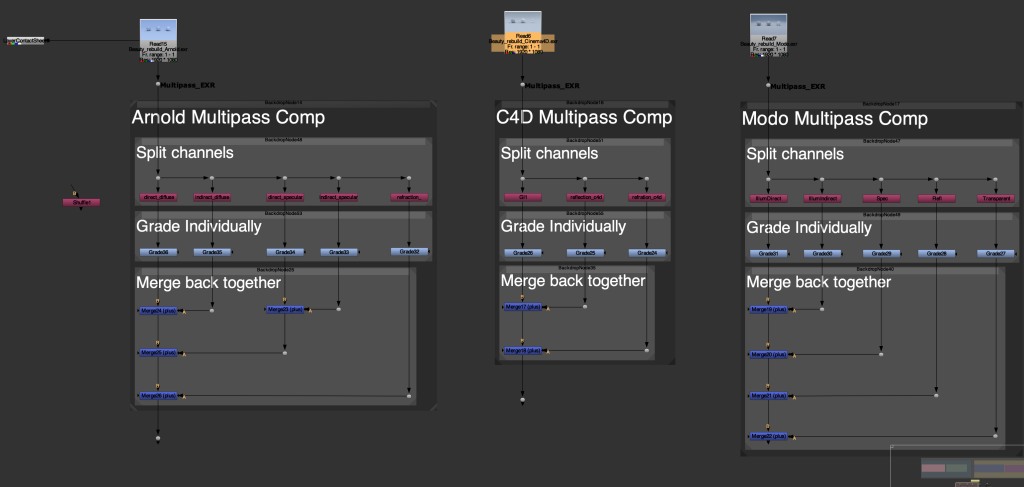Select the Merge18 (plus) node
Image resolution: width=1024 pixels, height=487 pixels.
click(522, 351)
